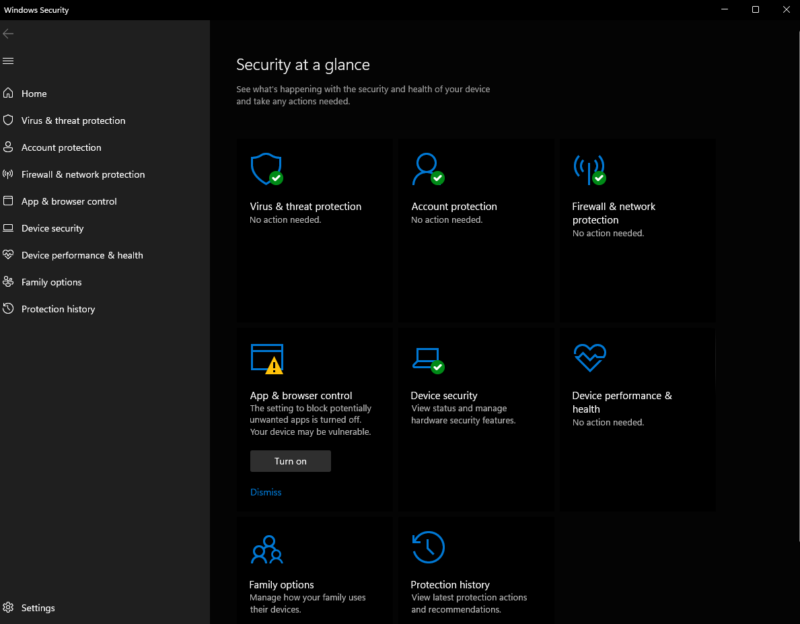
Task: Click the App & browser window icon in sidebar
Action: 8,201
